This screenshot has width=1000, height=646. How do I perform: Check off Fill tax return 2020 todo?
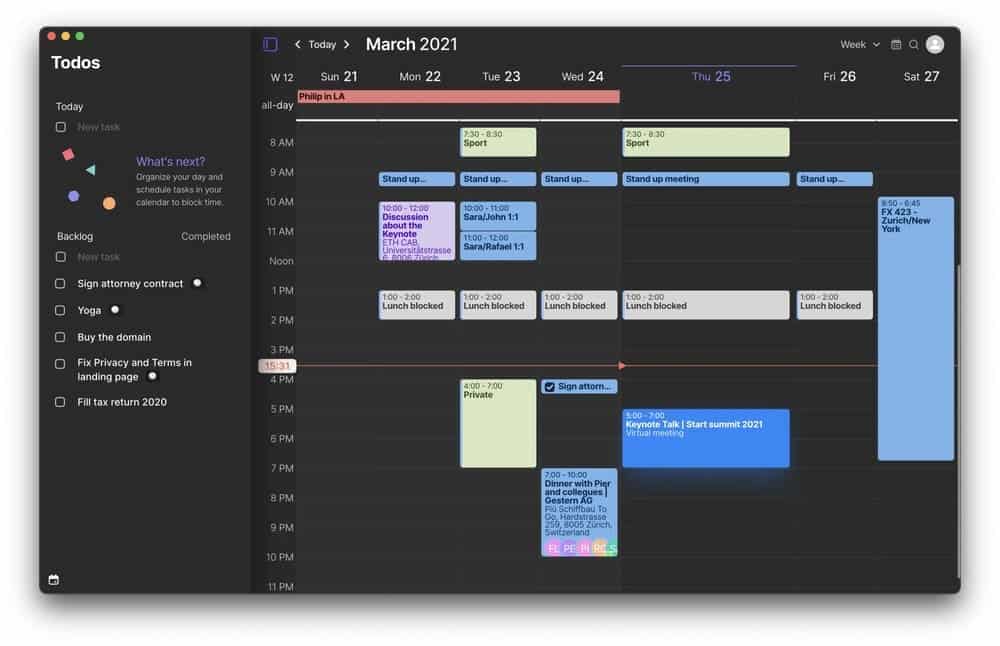tap(60, 402)
